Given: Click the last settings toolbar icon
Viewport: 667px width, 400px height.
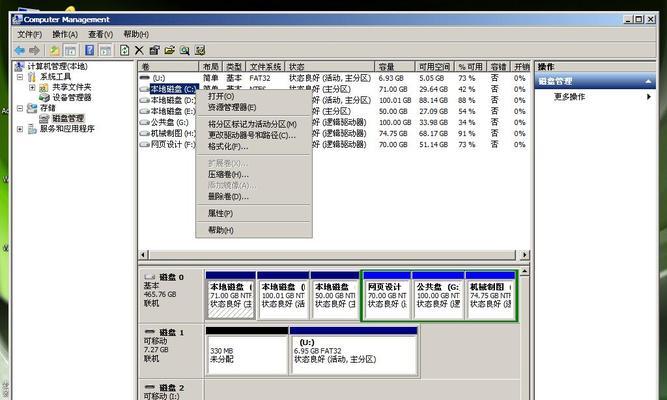Looking at the screenshot, I should 200,50.
